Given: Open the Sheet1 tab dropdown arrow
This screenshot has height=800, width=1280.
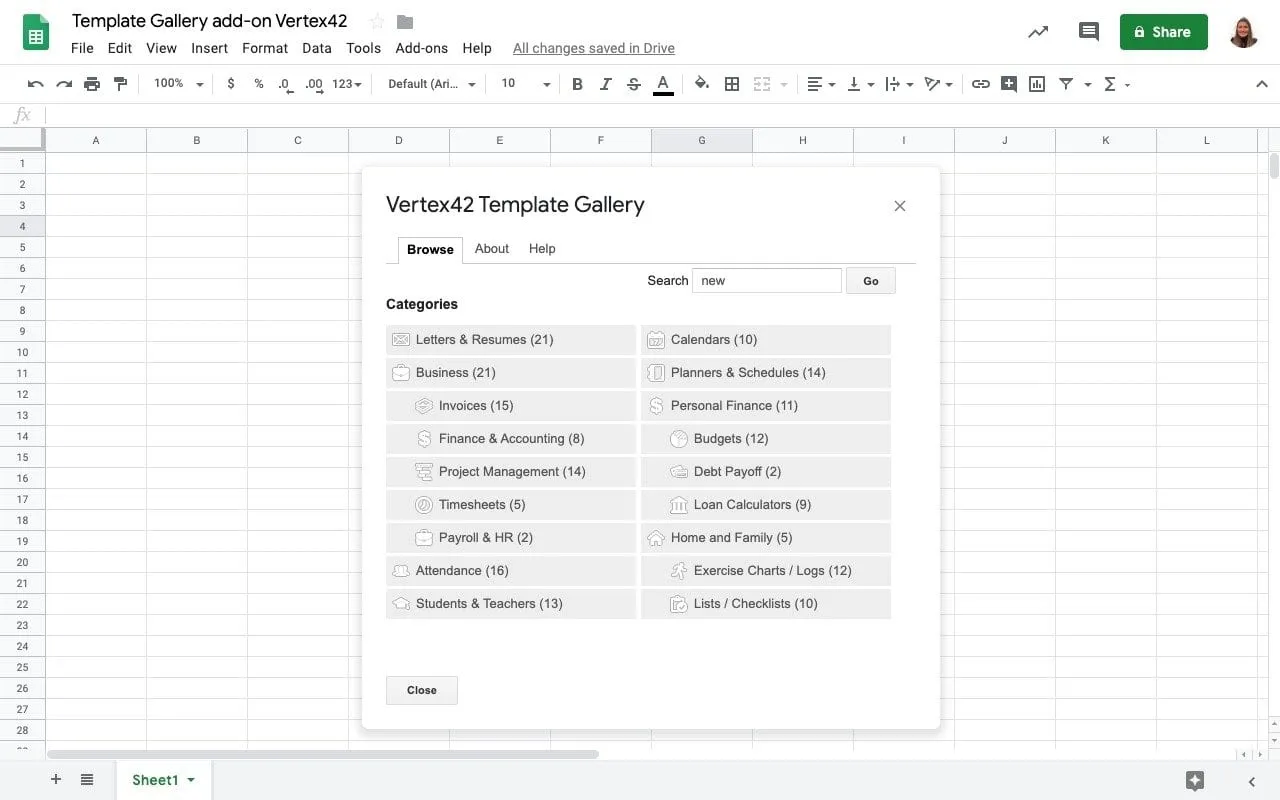Looking at the screenshot, I should (191, 780).
